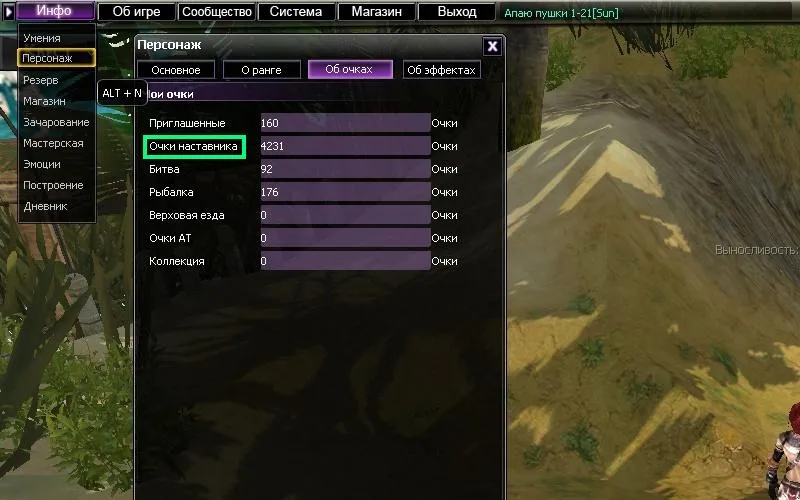The width and height of the screenshot is (800, 500).
Task: Open the Дневник entry
Action: [x=45, y=206]
